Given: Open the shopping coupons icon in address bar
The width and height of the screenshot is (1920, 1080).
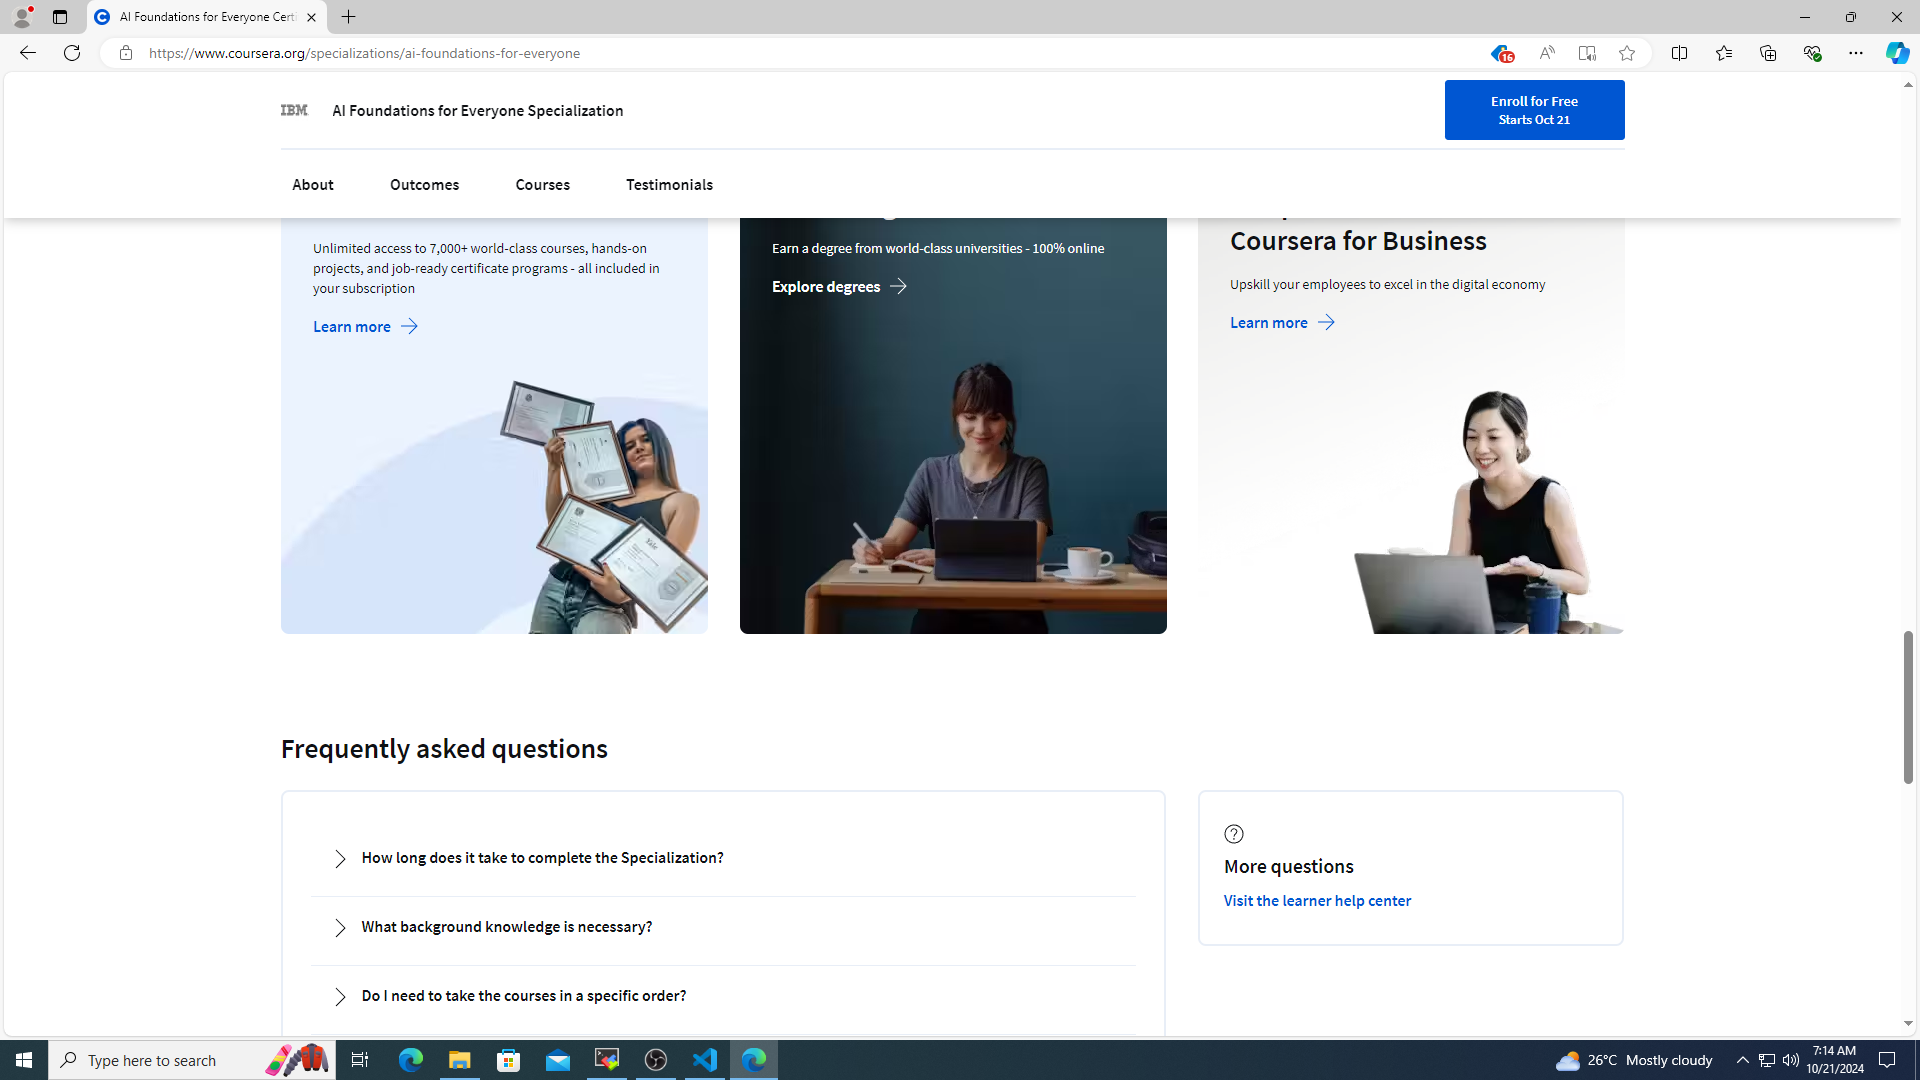Looking at the screenshot, I should tap(1500, 54).
